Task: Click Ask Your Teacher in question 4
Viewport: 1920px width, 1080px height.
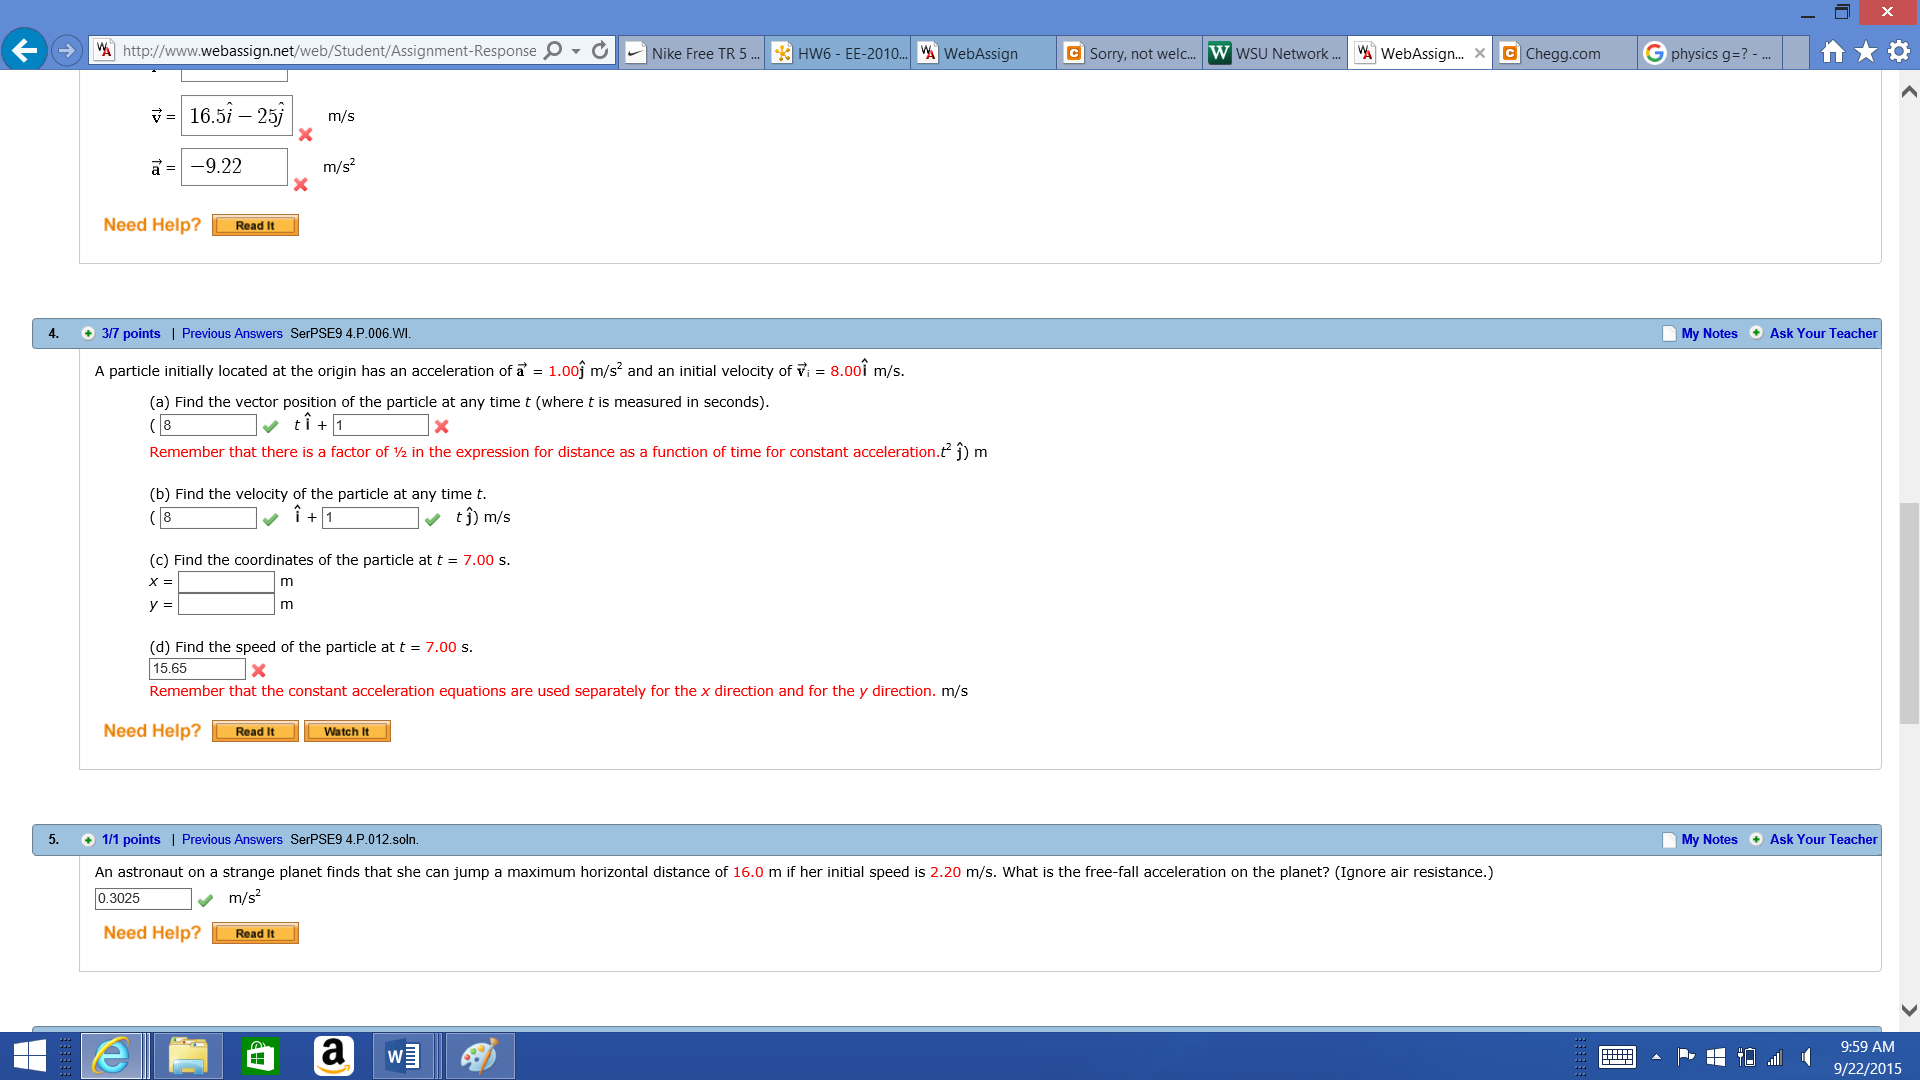Action: (1822, 334)
